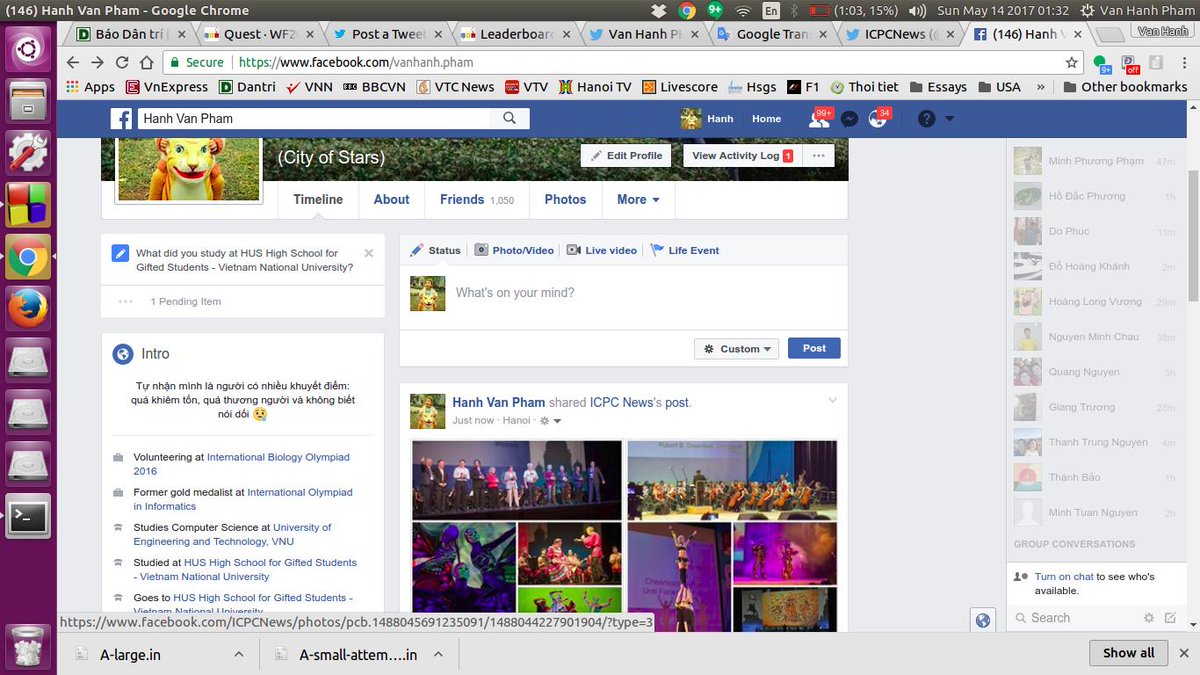The image size is (1200, 675).
Task: Open the Photos tab
Action: point(565,199)
